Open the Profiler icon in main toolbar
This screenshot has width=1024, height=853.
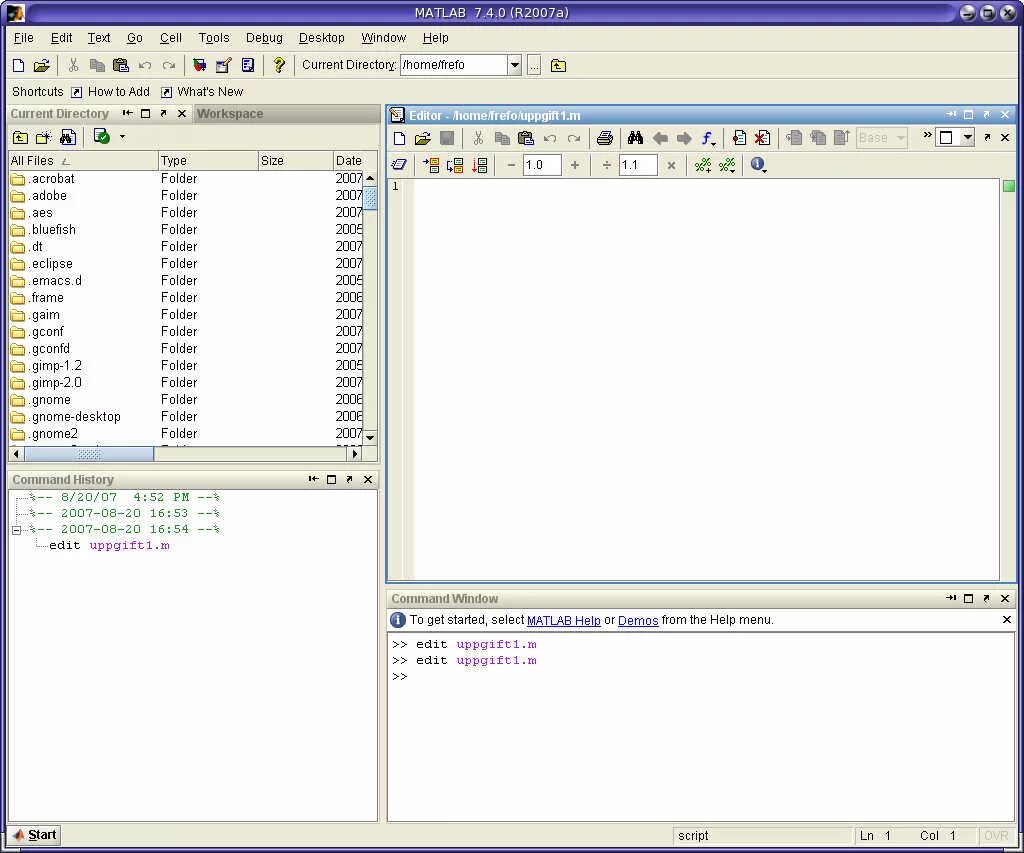(248, 65)
